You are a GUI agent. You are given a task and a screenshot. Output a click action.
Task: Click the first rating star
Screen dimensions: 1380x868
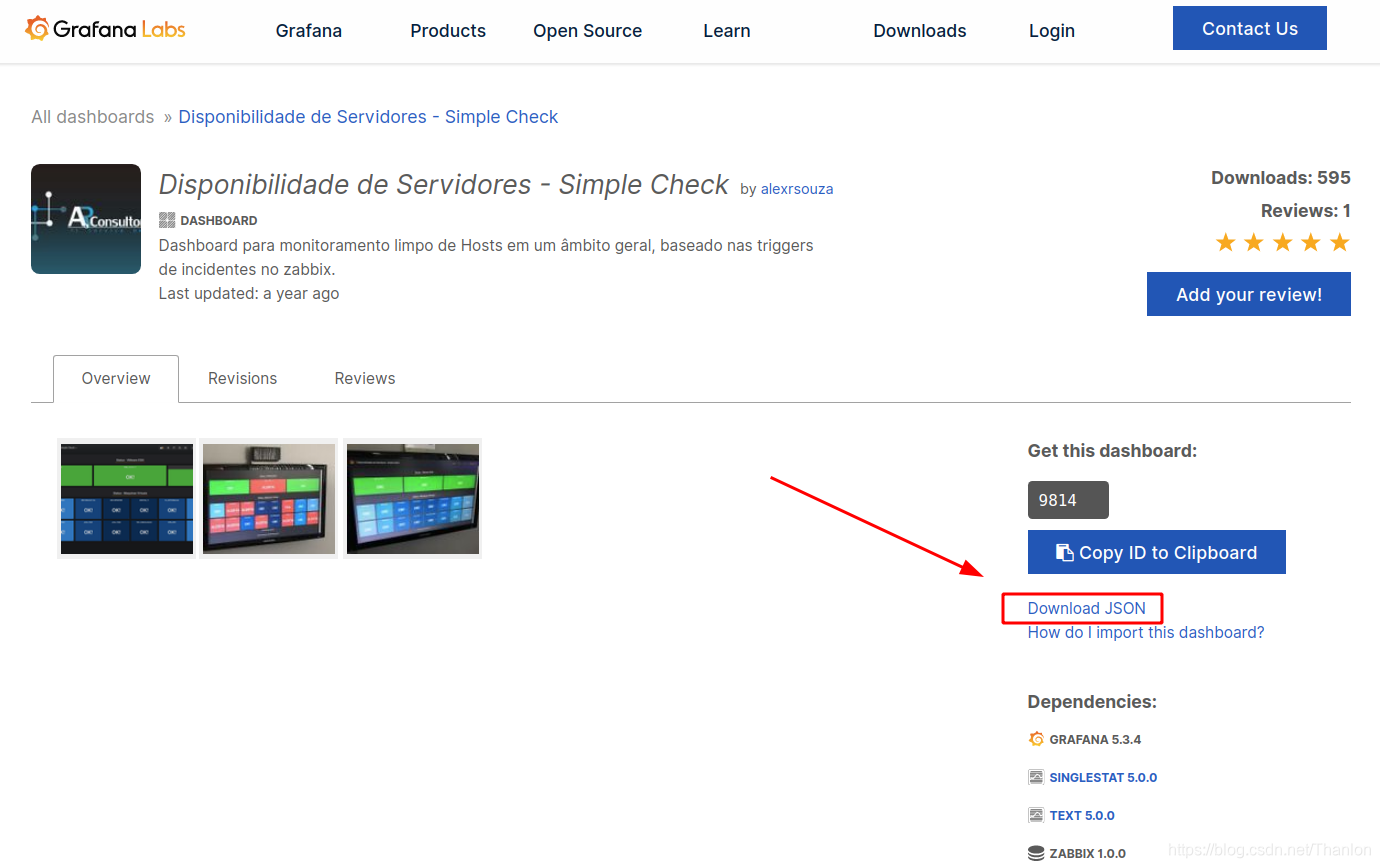tap(1226, 242)
